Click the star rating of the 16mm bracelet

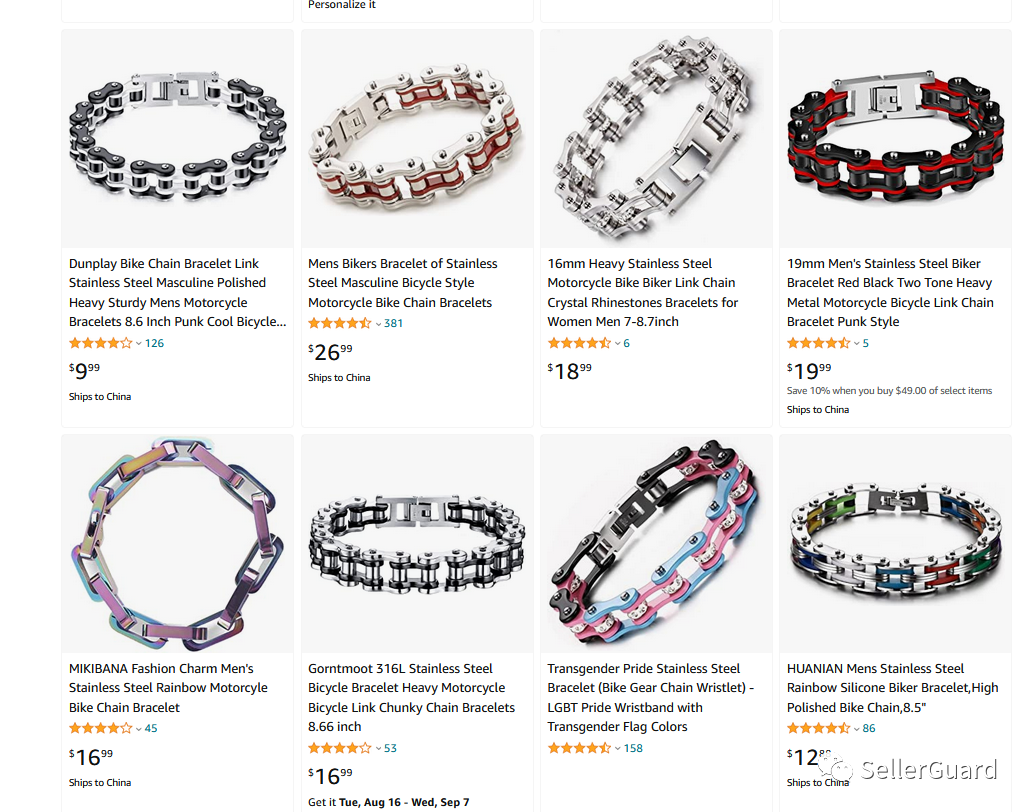point(579,343)
